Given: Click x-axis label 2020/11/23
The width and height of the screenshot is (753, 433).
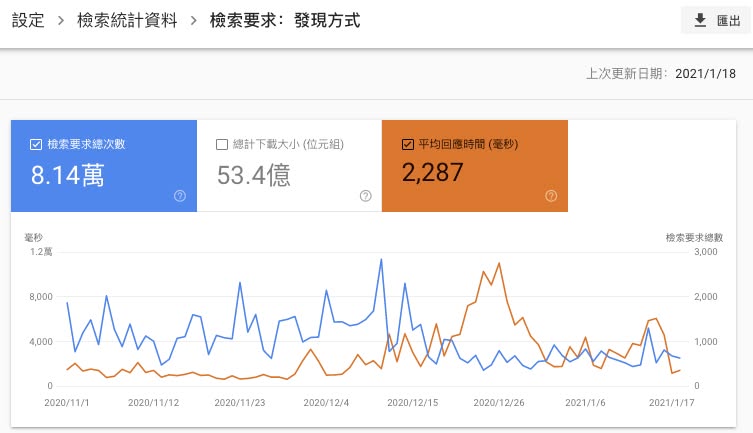Looking at the screenshot, I should (240, 402).
